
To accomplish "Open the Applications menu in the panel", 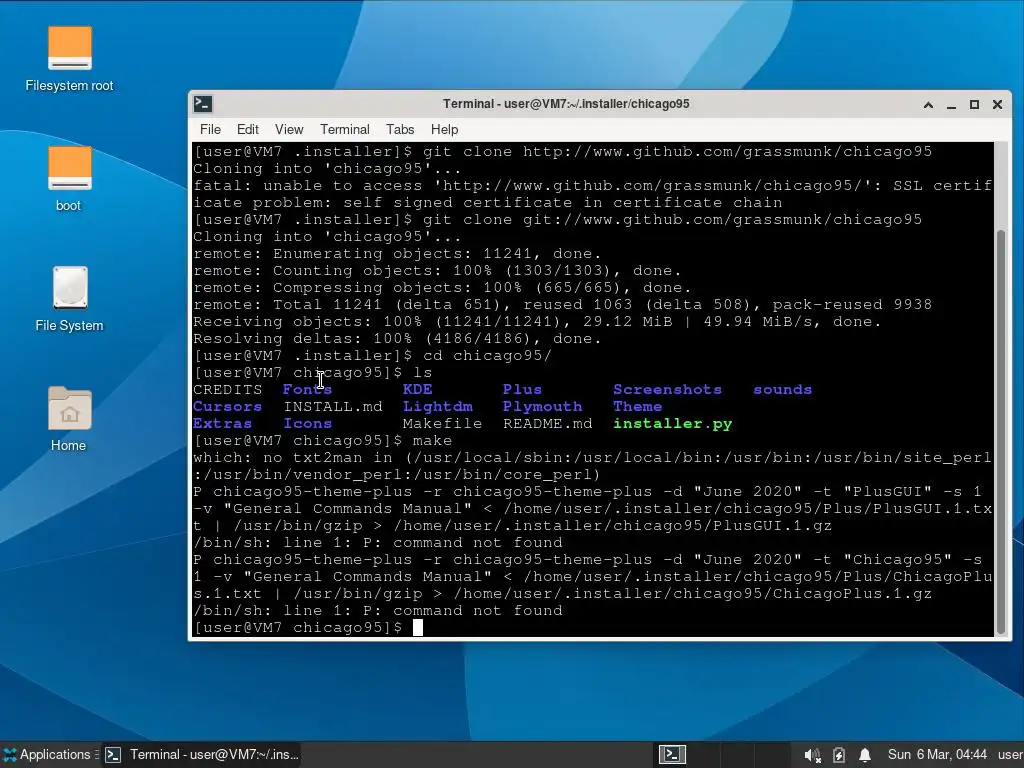I will pyautogui.click(x=49, y=754).
